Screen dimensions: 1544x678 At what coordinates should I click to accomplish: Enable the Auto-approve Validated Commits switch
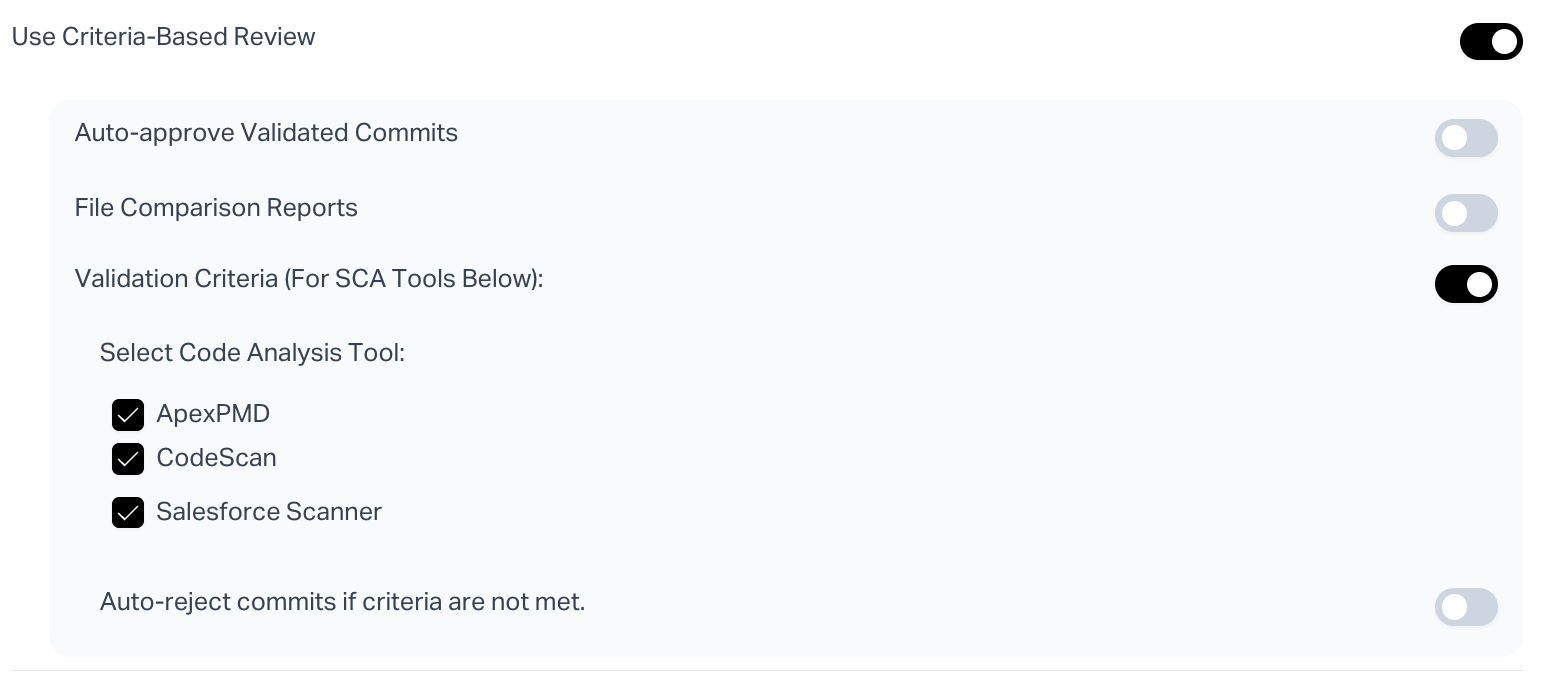(1465, 138)
